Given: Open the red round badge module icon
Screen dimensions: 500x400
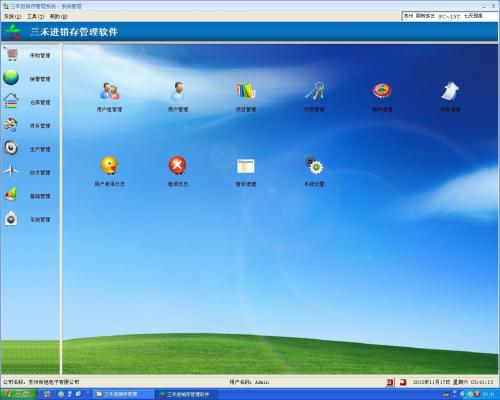Looking at the screenshot, I should click(x=382, y=91).
